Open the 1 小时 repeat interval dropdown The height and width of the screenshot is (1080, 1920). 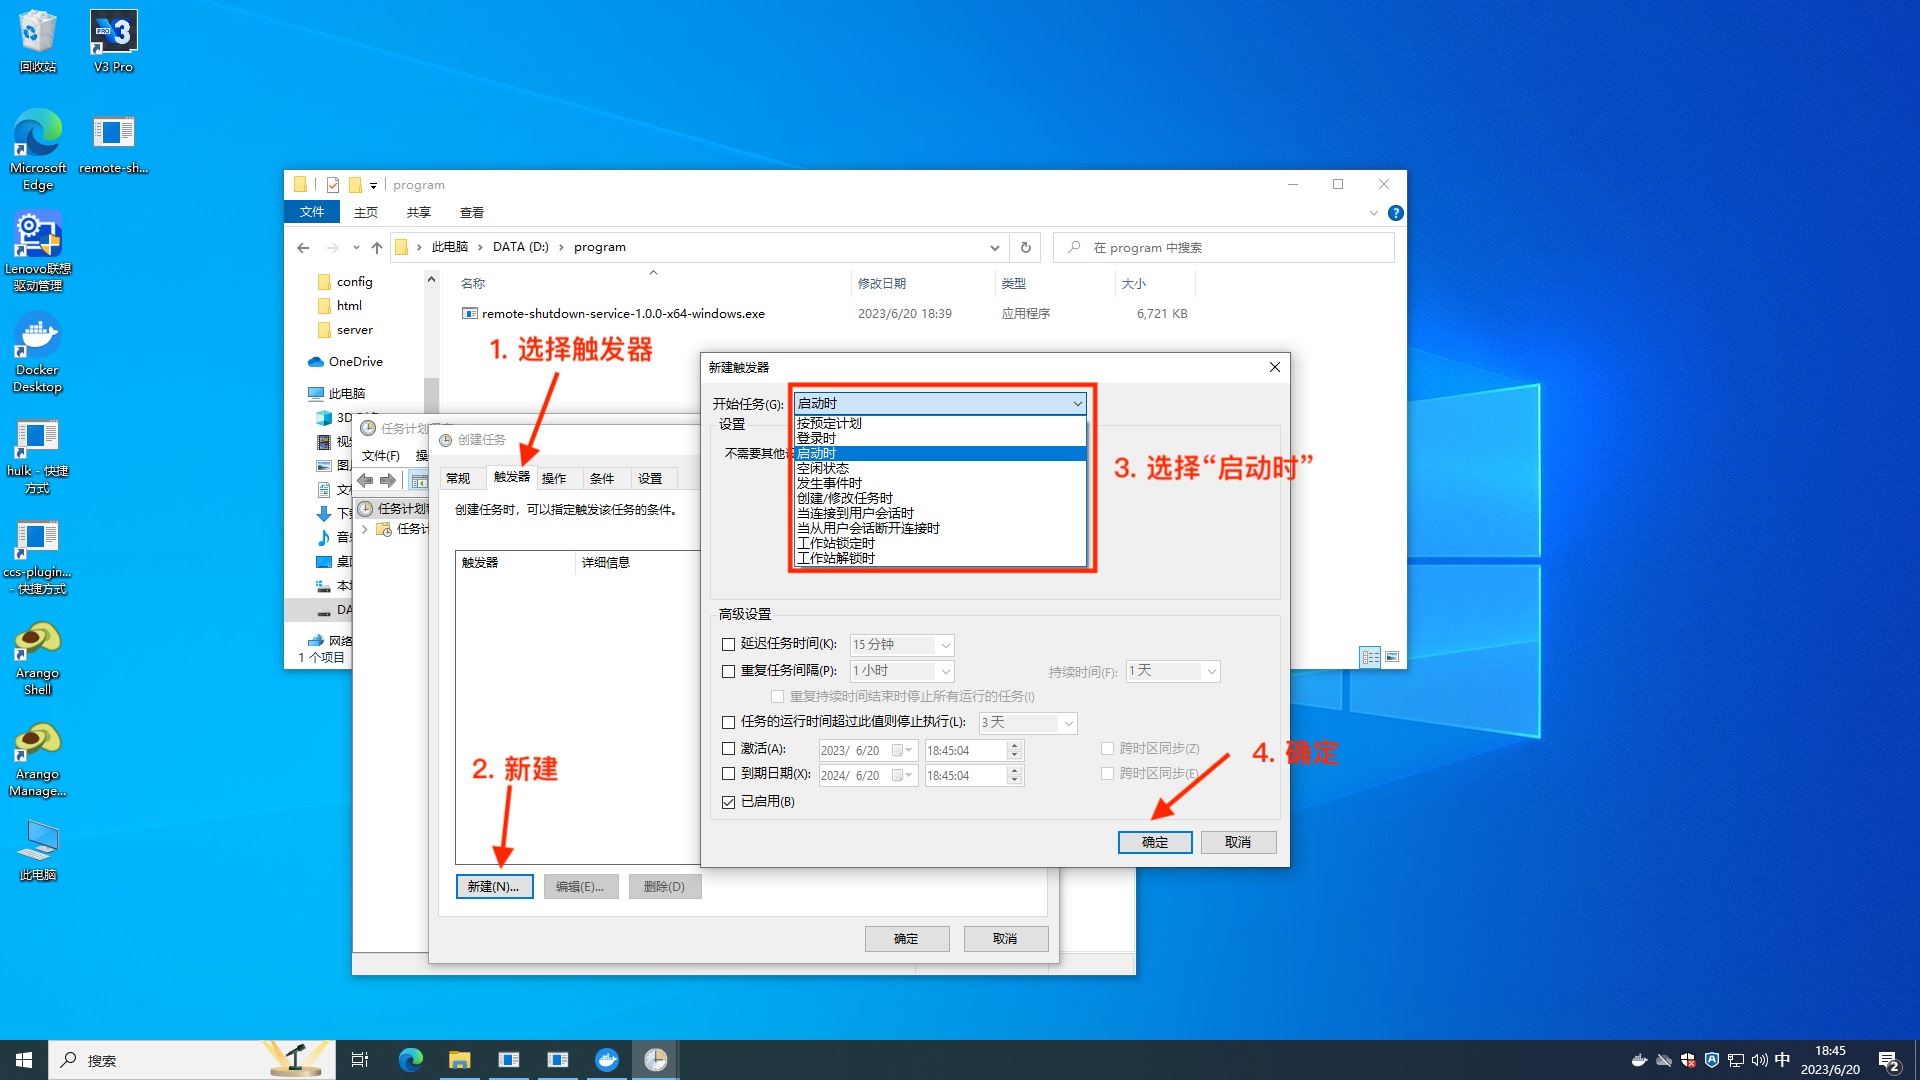(x=945, y=671)
